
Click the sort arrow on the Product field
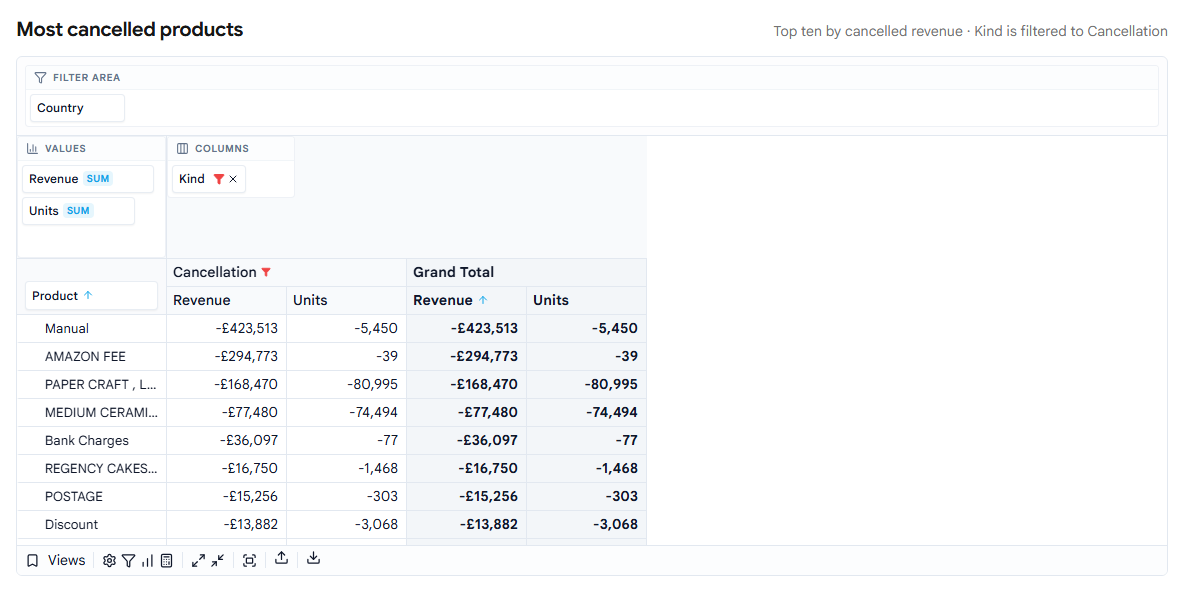(88, 296)
